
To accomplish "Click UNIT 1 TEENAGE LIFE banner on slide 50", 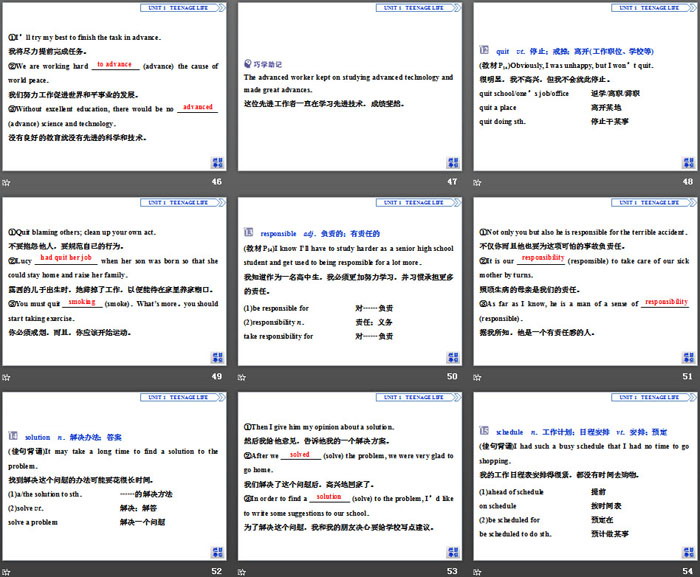I will [418, 202].
